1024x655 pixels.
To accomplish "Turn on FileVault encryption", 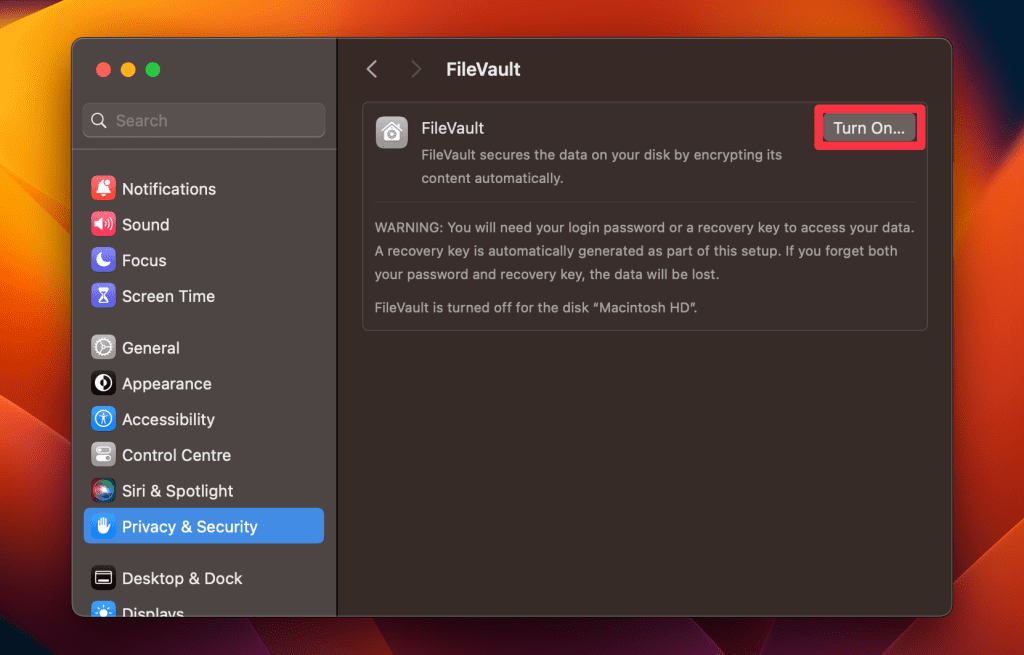I will pos(869,128).
